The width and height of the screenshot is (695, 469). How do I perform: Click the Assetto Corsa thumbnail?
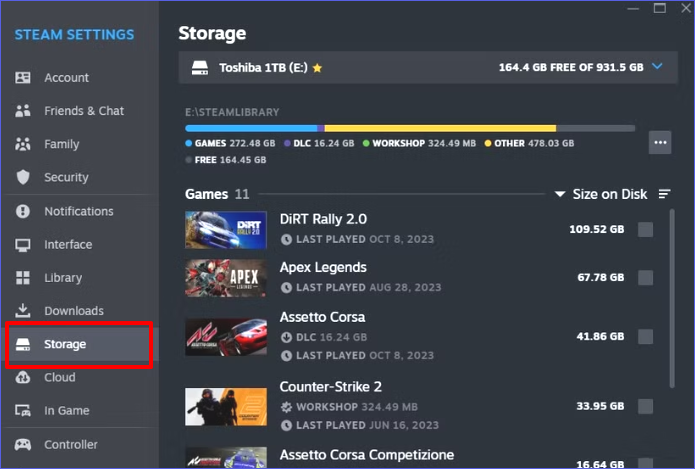click(x=226, y=336)
